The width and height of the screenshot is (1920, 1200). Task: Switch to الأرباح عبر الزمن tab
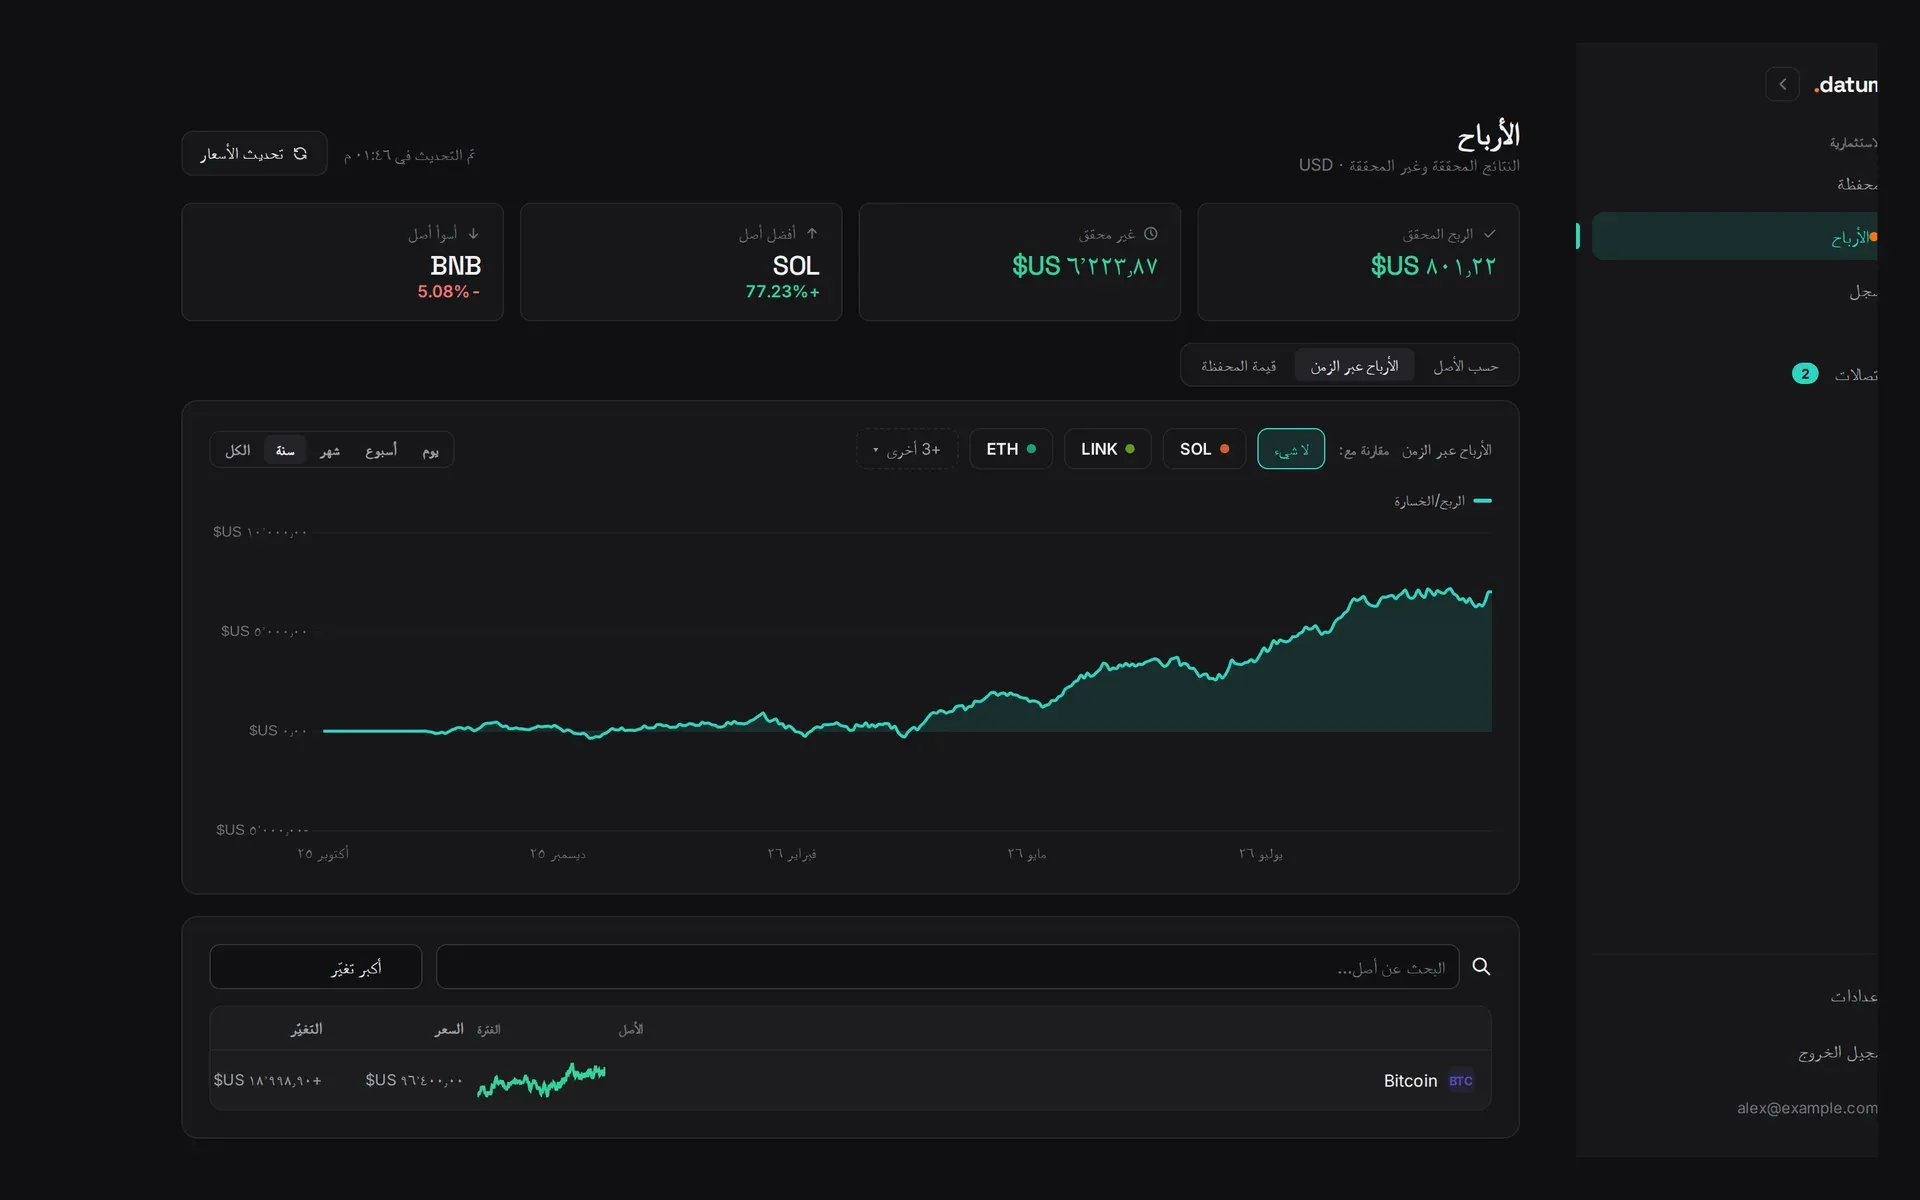pyautogui.click(x=1354, y=366)
